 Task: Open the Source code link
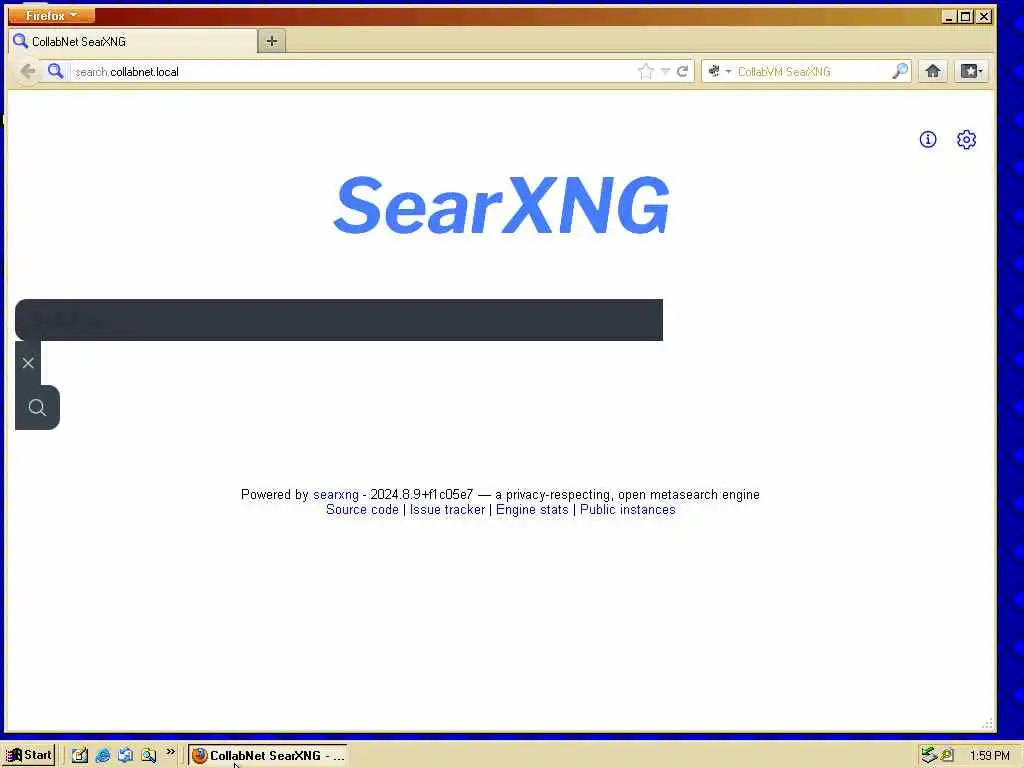(x=362, y=509)
